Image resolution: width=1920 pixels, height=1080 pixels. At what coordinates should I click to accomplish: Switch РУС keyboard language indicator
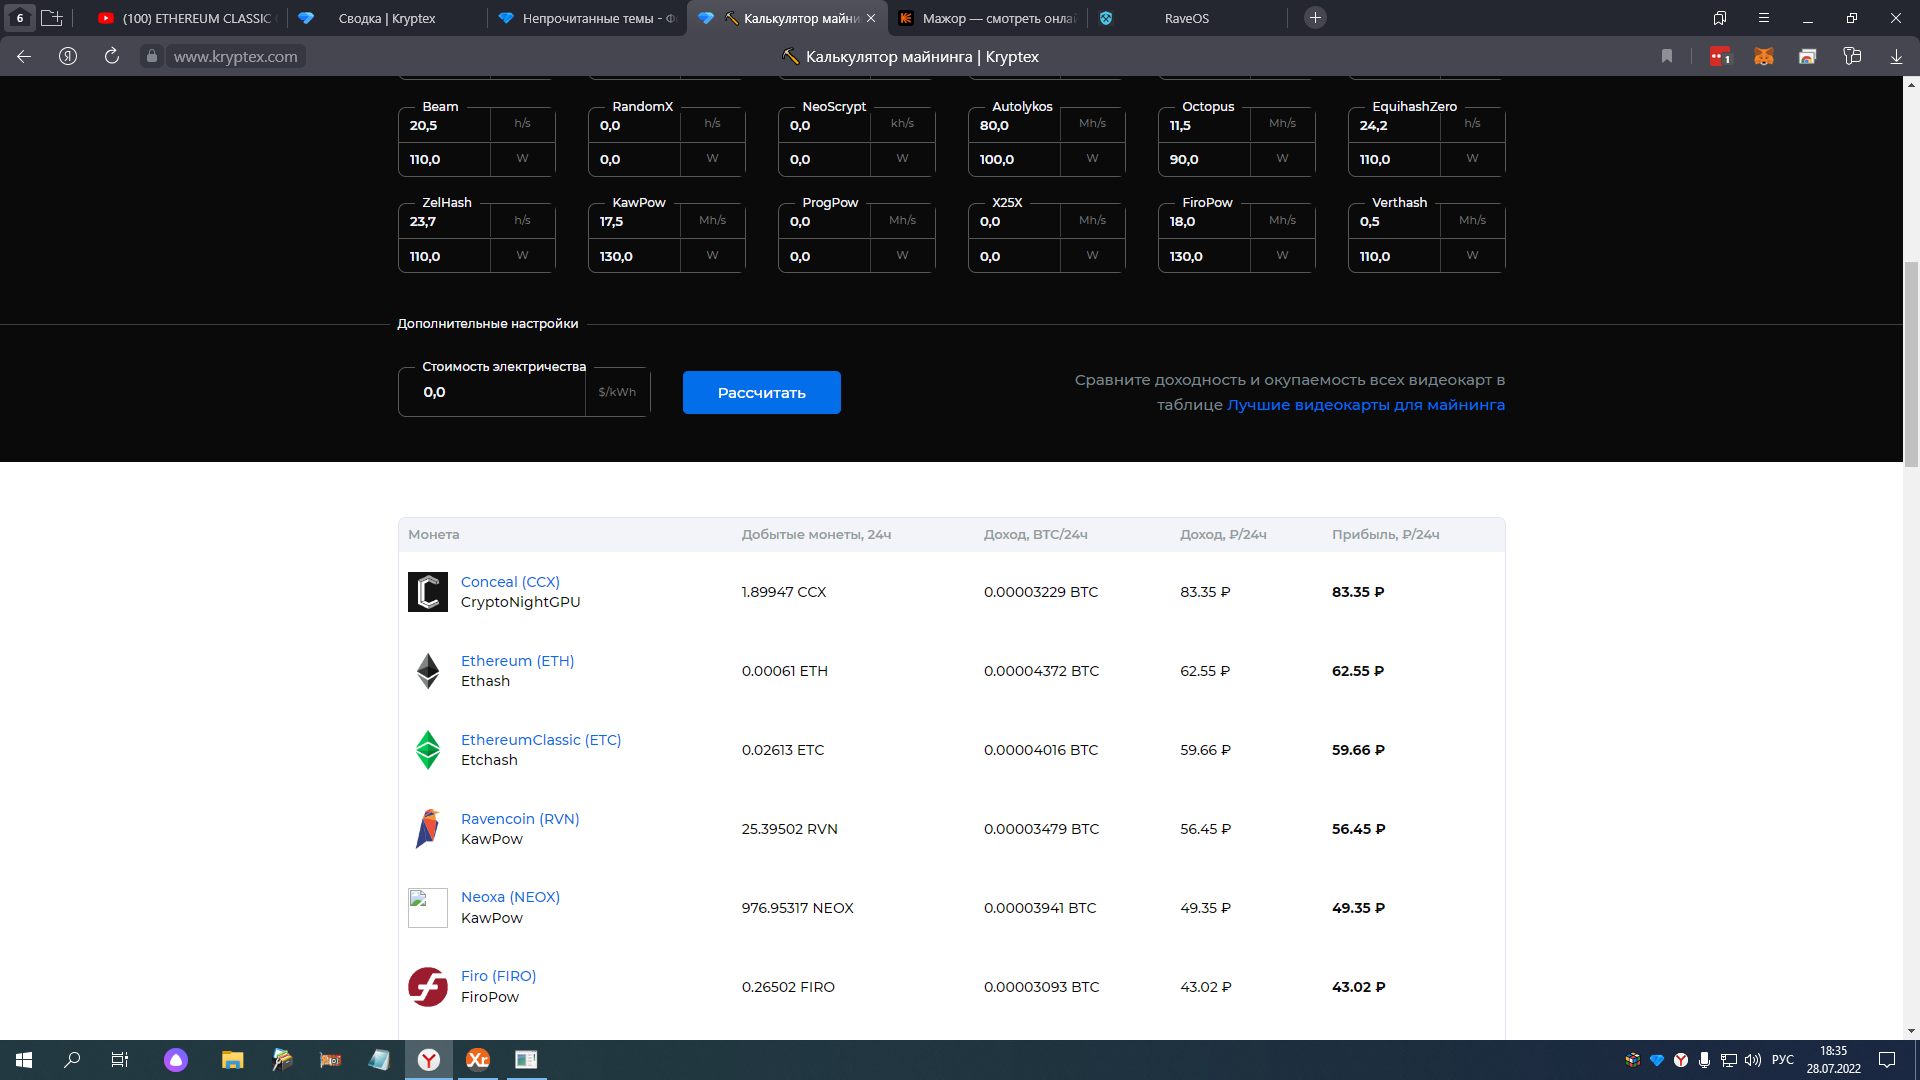click(1782, 1060)
